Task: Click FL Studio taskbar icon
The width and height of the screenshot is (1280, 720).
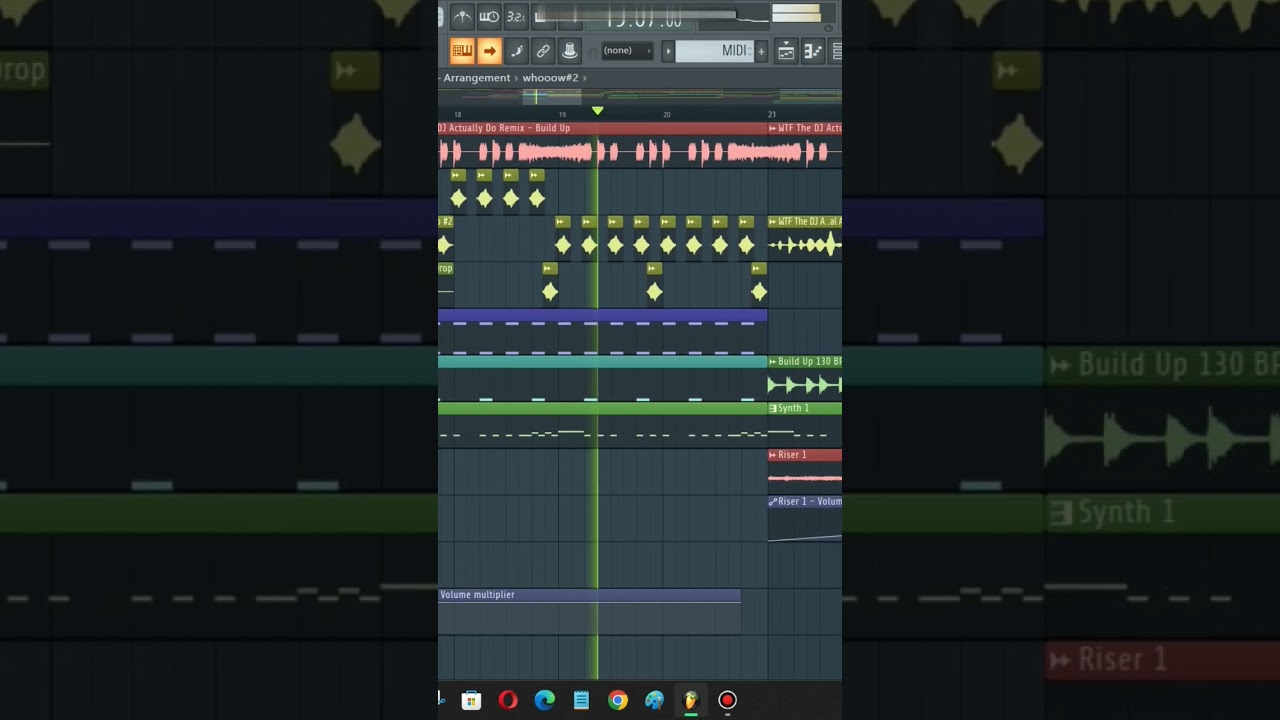Action: coord(691,700)
